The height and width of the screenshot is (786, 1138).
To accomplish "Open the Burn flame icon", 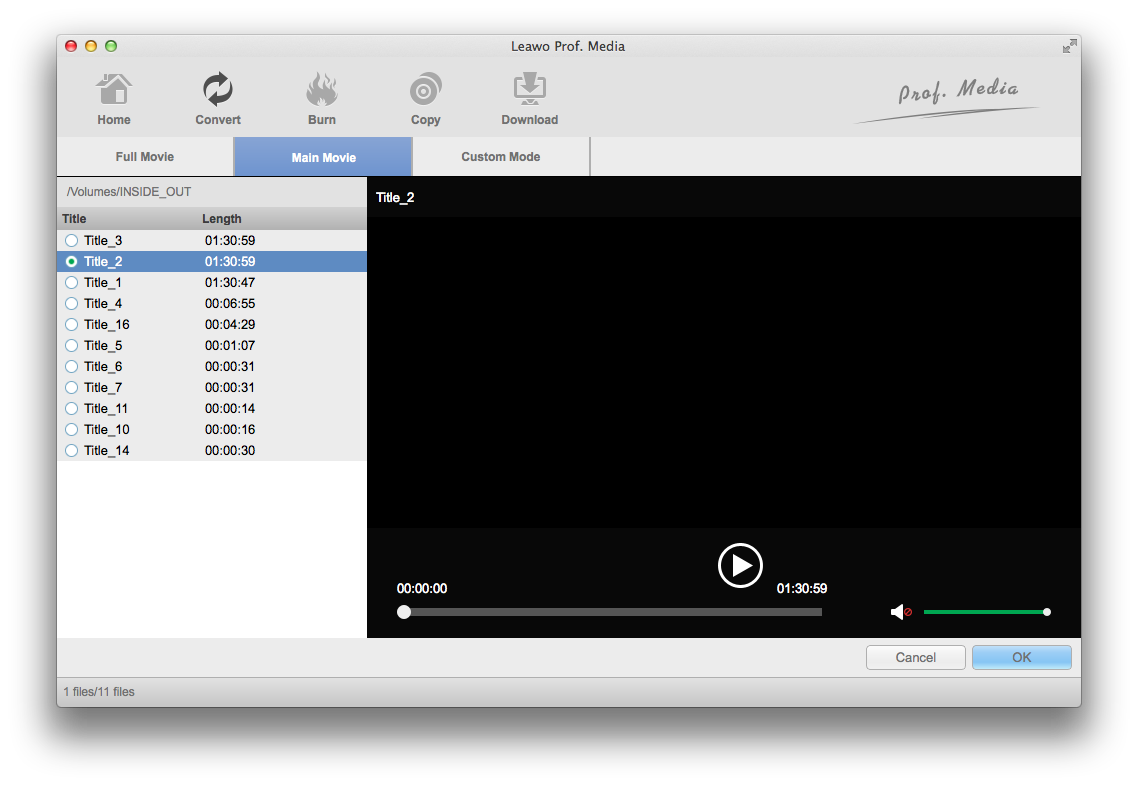I will pyautogui.click(x=322, y=91).
